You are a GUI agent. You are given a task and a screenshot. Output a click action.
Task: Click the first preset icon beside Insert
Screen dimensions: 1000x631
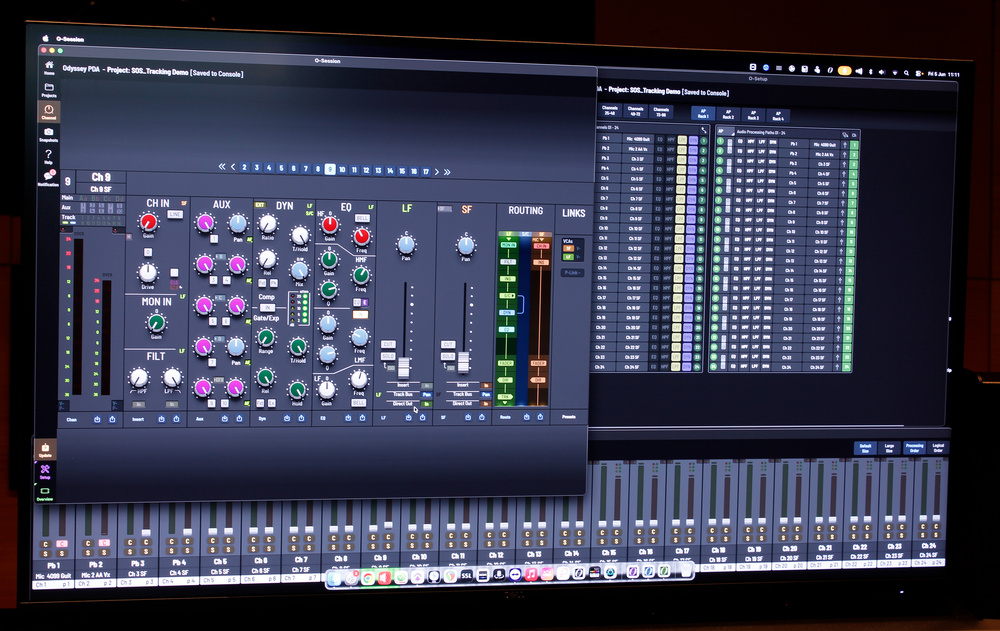[161, 419]
